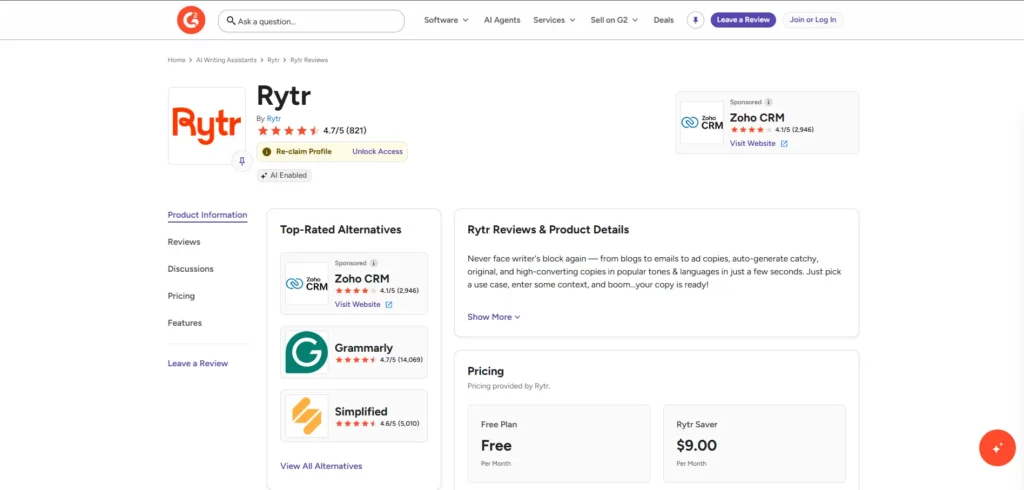Click the AI Enabled sparkle badge
1024x490 pixels.
[x=284, y=175]
